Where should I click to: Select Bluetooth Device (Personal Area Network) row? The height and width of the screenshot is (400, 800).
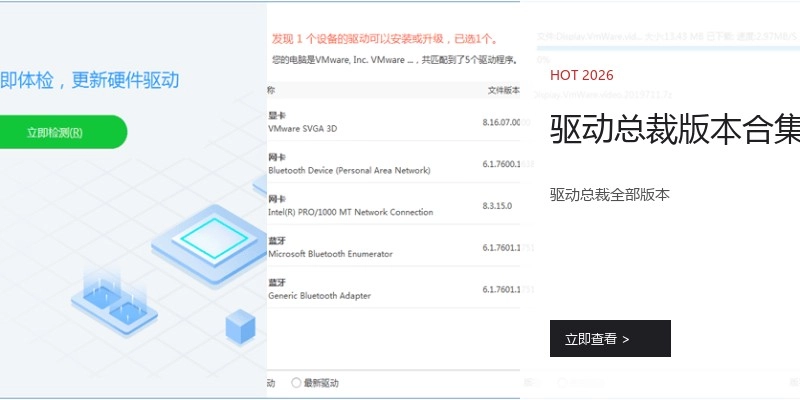[x=393, y=162]
